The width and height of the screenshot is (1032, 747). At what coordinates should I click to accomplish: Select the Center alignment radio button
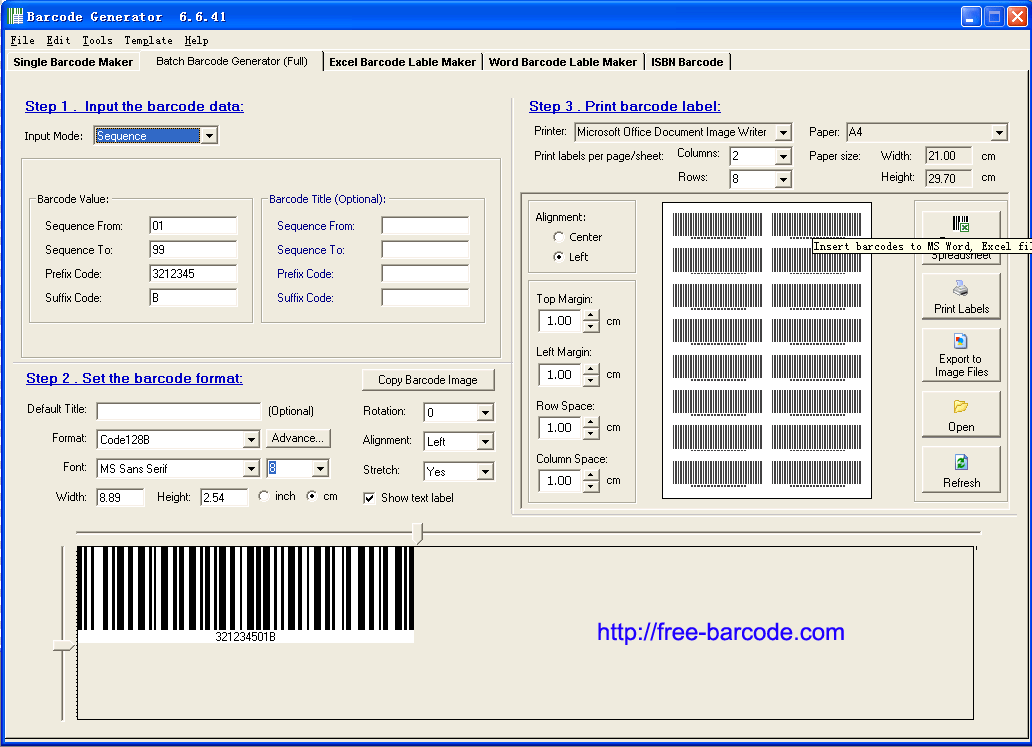click(558, 237)
